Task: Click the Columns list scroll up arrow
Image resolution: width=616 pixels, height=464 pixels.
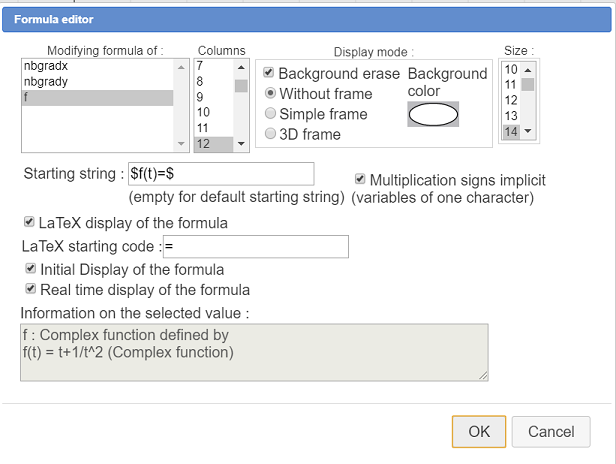Action: click(x=241, y=67)
